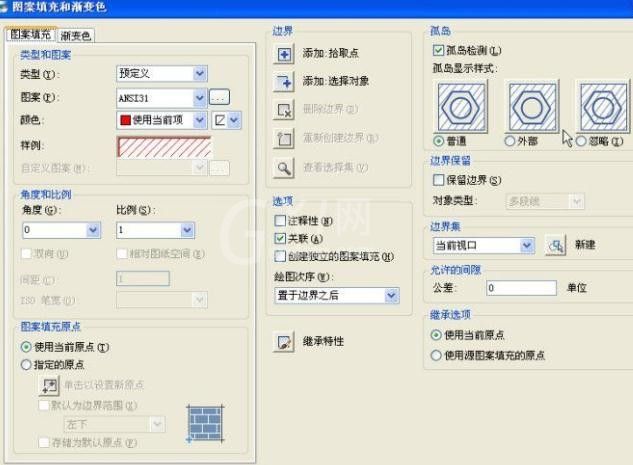Open the 自定义图案 dropdown
Image resolution: width=633 pixels, height=465 pixels.
click(x=162, y=168)
